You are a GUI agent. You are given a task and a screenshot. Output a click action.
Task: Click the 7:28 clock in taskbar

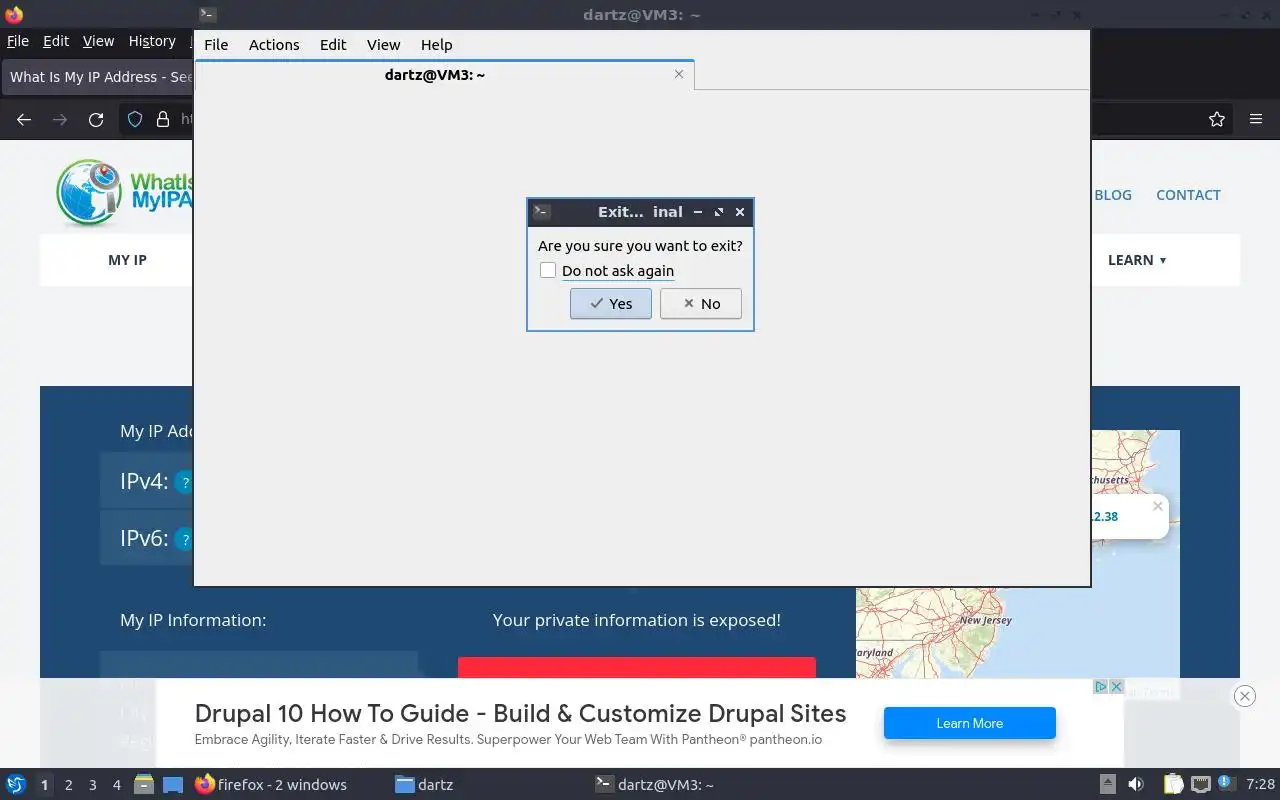click(1261, 784)
